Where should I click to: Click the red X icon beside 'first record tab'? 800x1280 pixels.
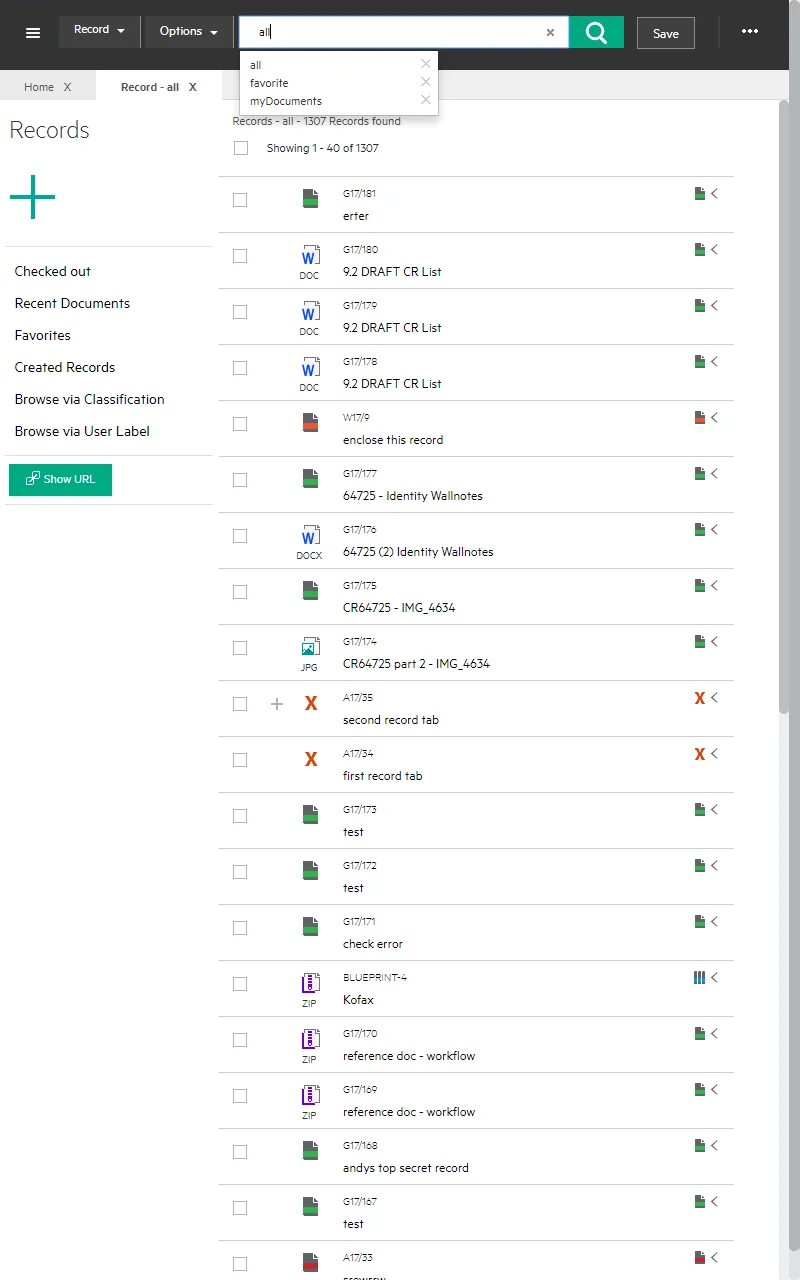click(311, 760)
